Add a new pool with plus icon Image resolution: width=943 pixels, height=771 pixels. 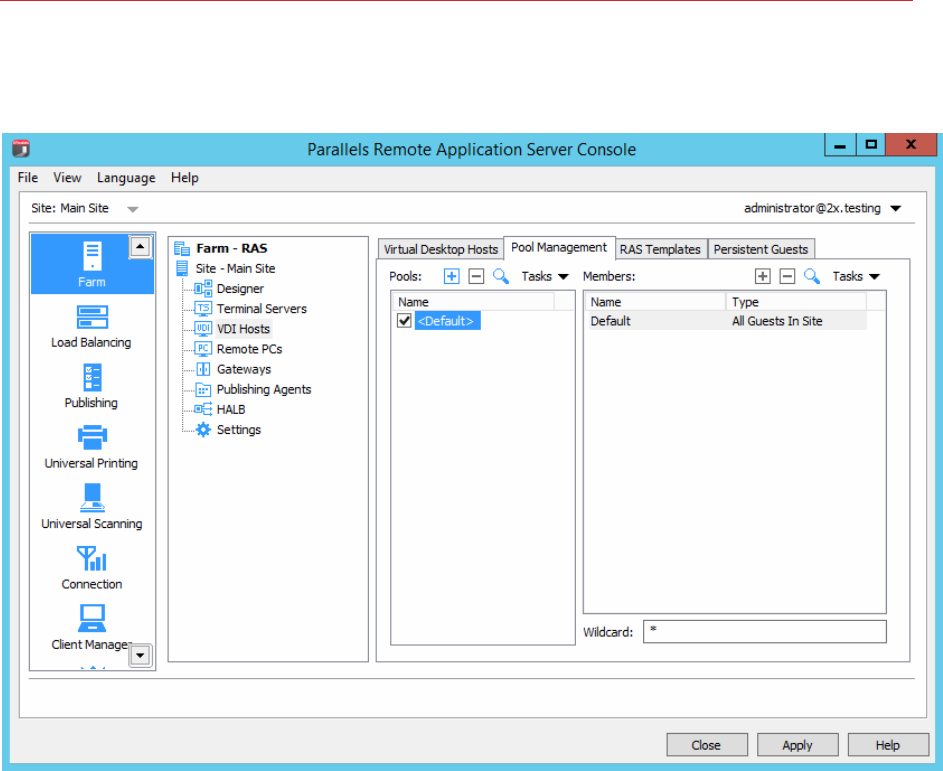(451, 276)
